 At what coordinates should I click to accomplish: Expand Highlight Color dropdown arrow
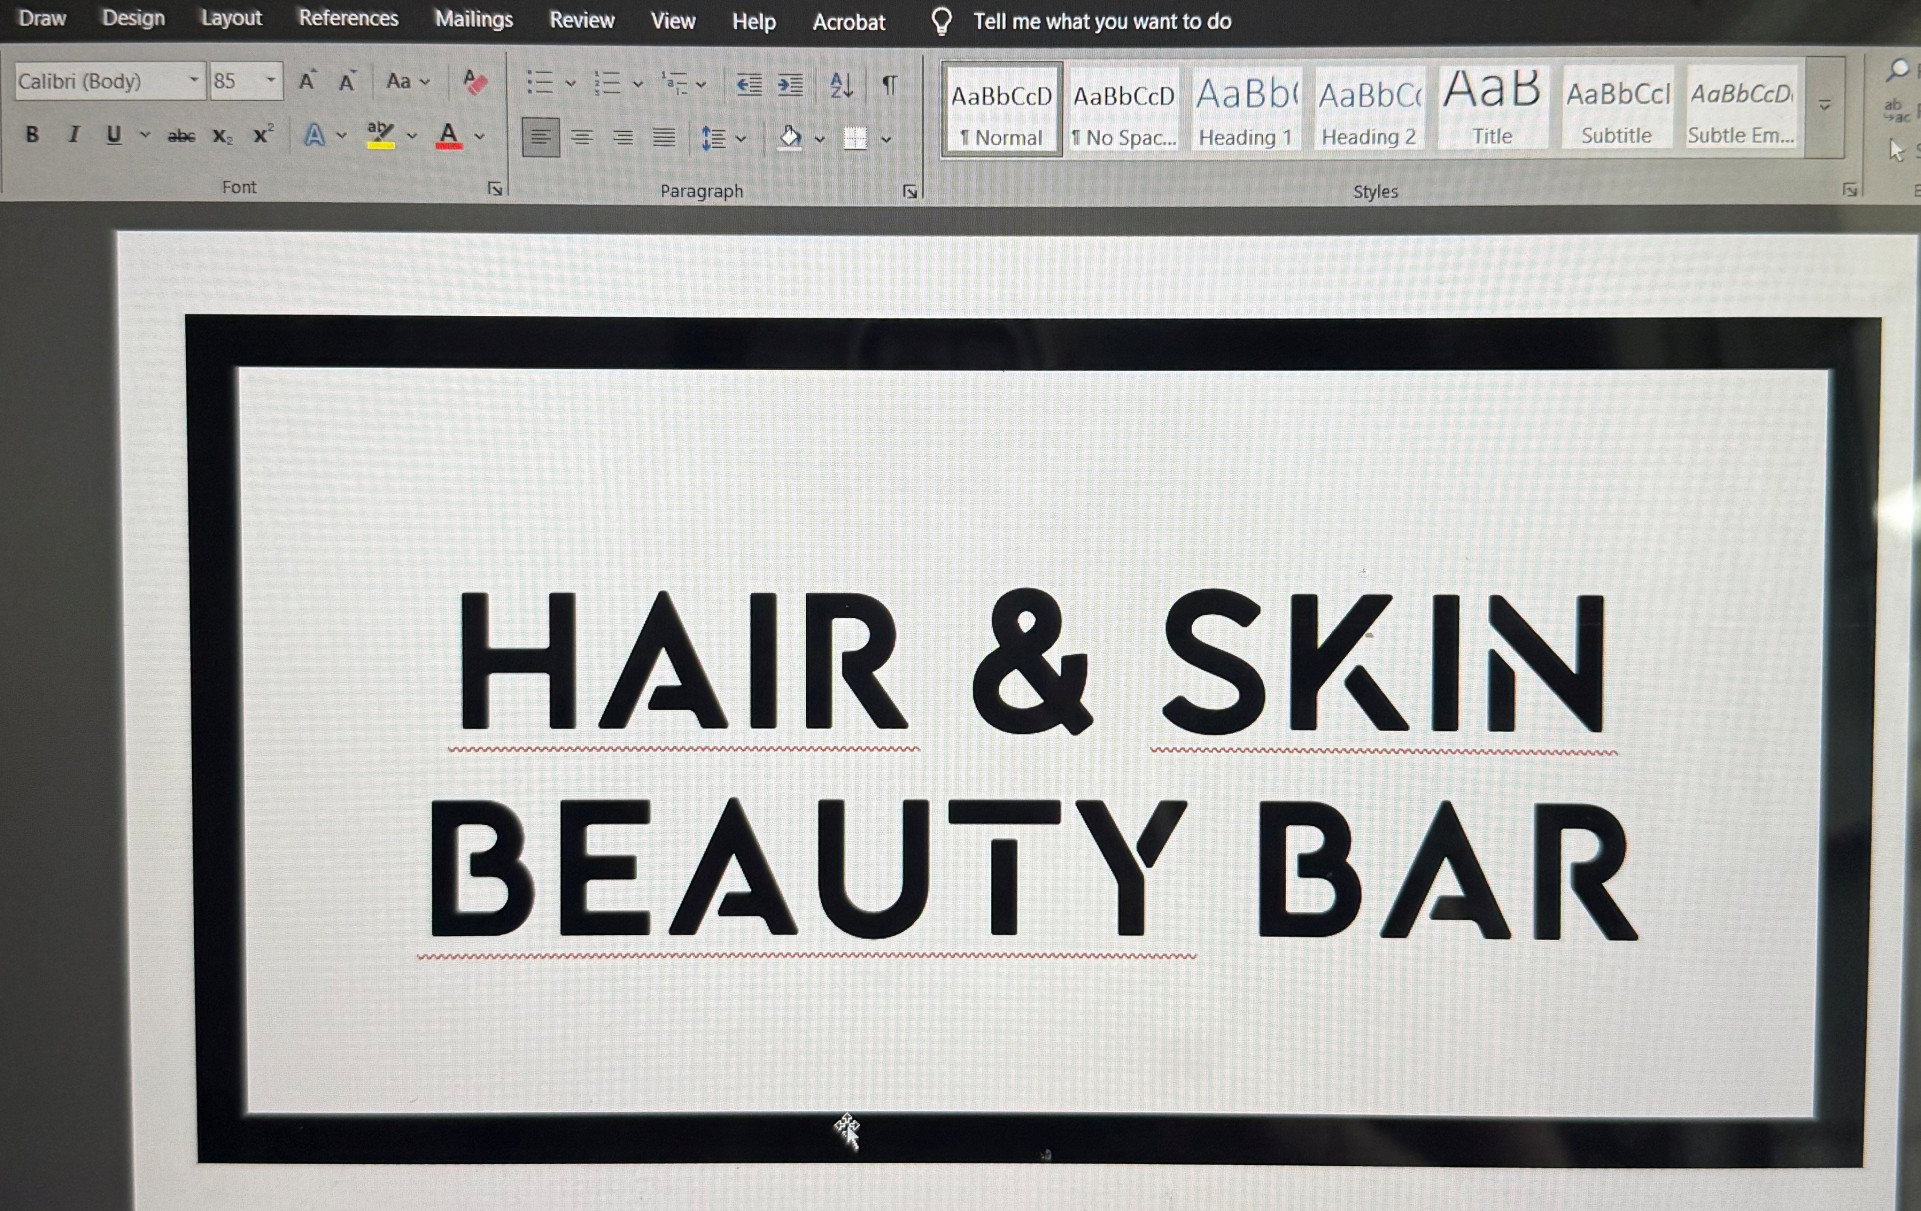(x=411, y=136)
